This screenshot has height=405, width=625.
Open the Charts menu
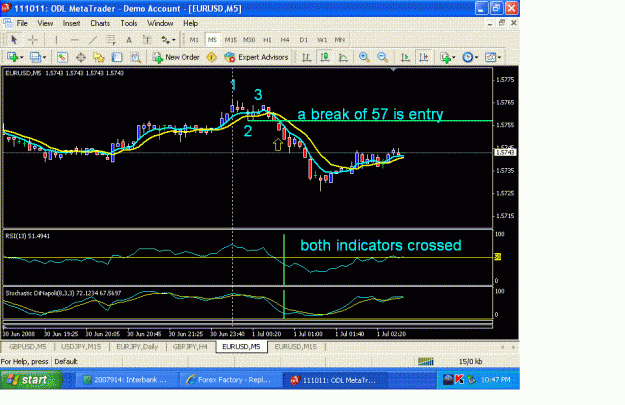click(x=100, y=24)
